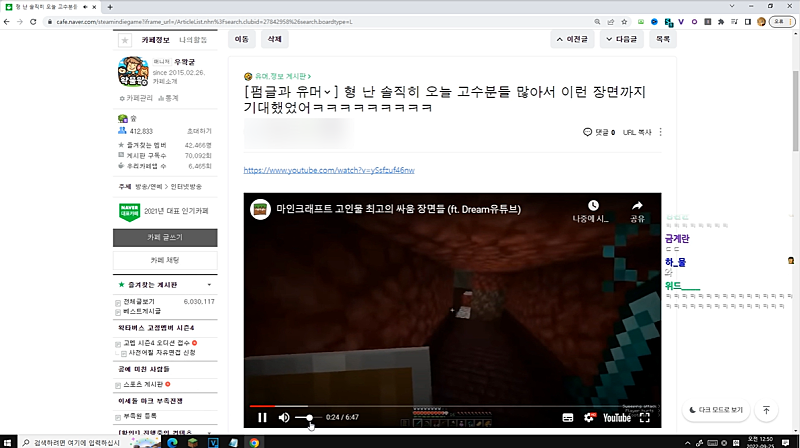Click the scroll-to-top arrow button
The height and width of the screenshot is (448, 800).
767,410
